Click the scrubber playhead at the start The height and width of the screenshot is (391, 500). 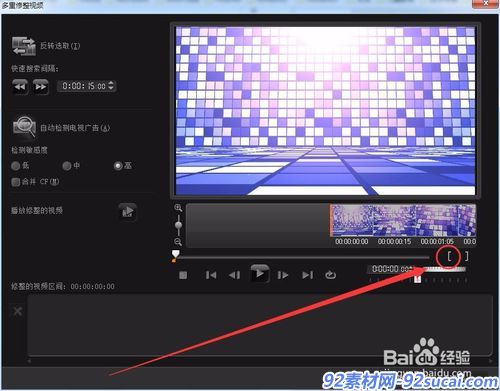point(175,255)
